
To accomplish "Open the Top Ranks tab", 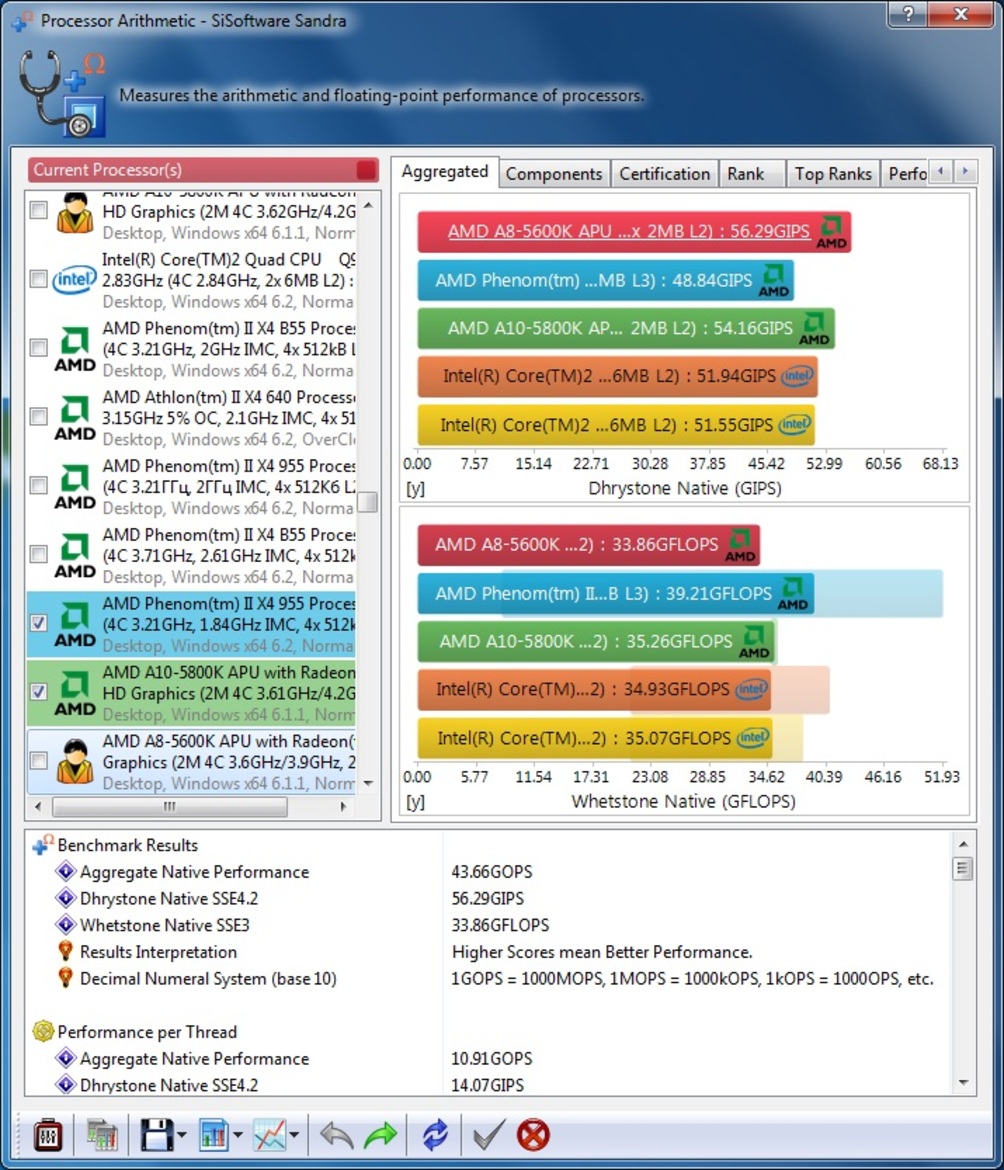I will click(832, 174).
